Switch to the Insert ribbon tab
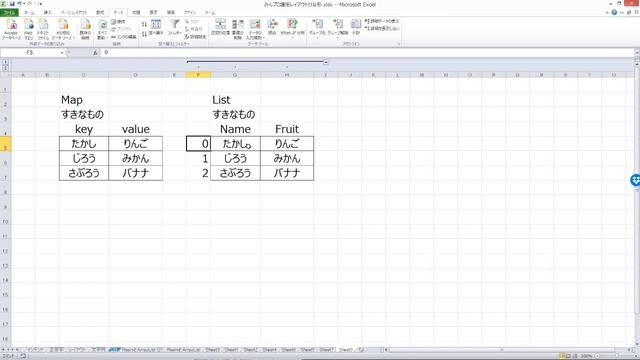The width and height of the screenshot is (640, 360). [x=47, y=13]
